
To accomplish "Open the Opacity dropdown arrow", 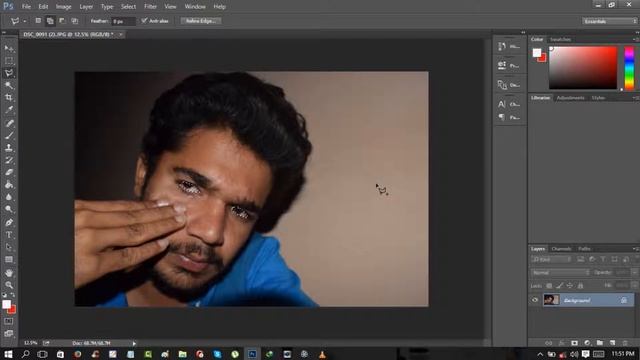I will click(x=635, y=272).
